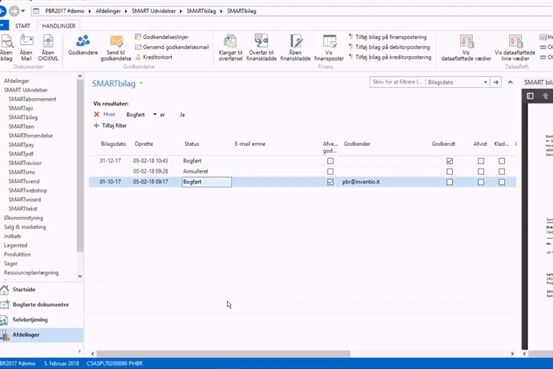The height and width of the screenshot is (369, 553).
Task: Open Godkendelseslinjer in the ribbon
Action: pyautogui.click(x=162, y=37)
